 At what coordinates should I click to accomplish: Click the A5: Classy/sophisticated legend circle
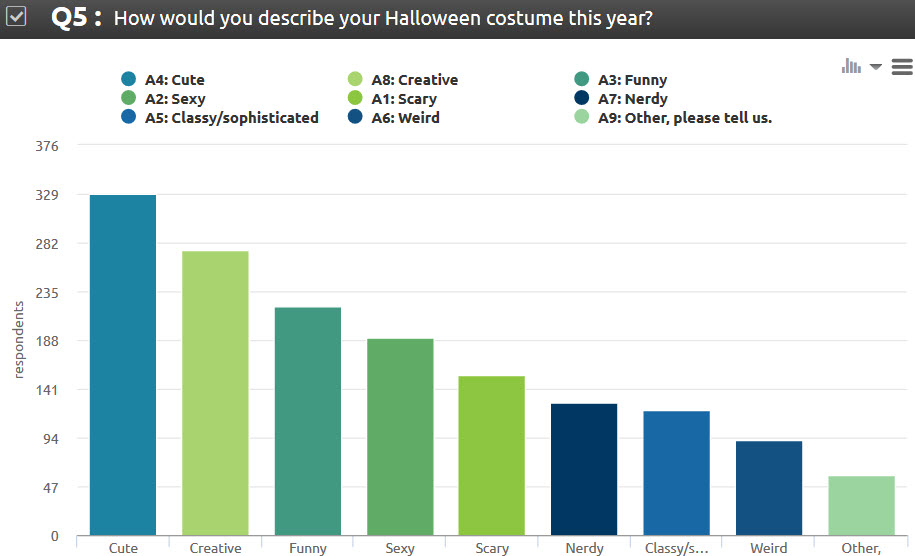click(128, 117)
